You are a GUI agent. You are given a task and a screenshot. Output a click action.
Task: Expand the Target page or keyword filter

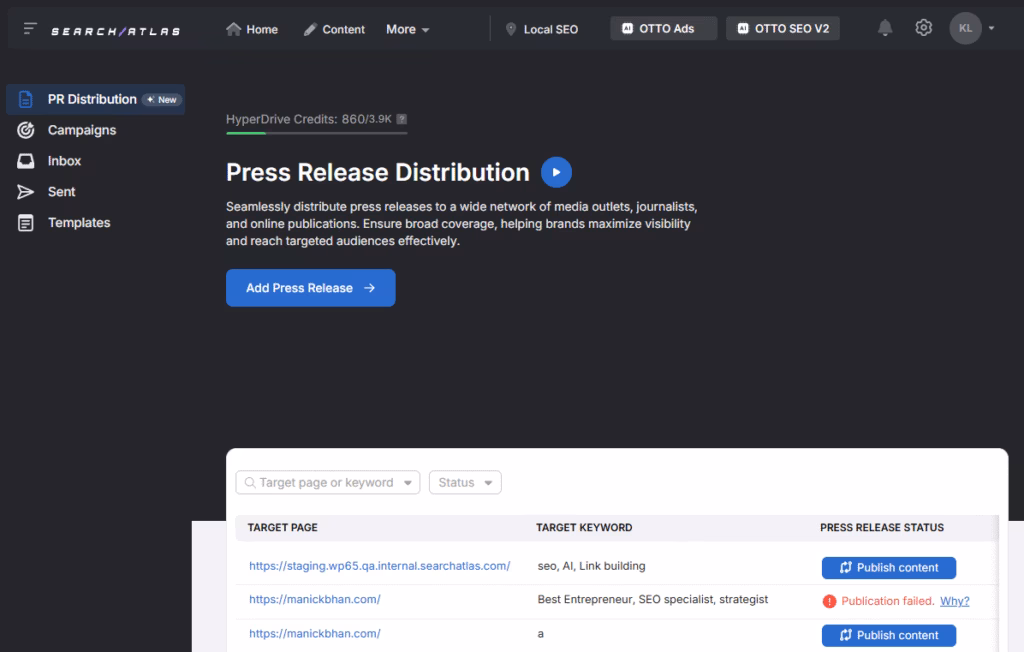coord(327,482)
